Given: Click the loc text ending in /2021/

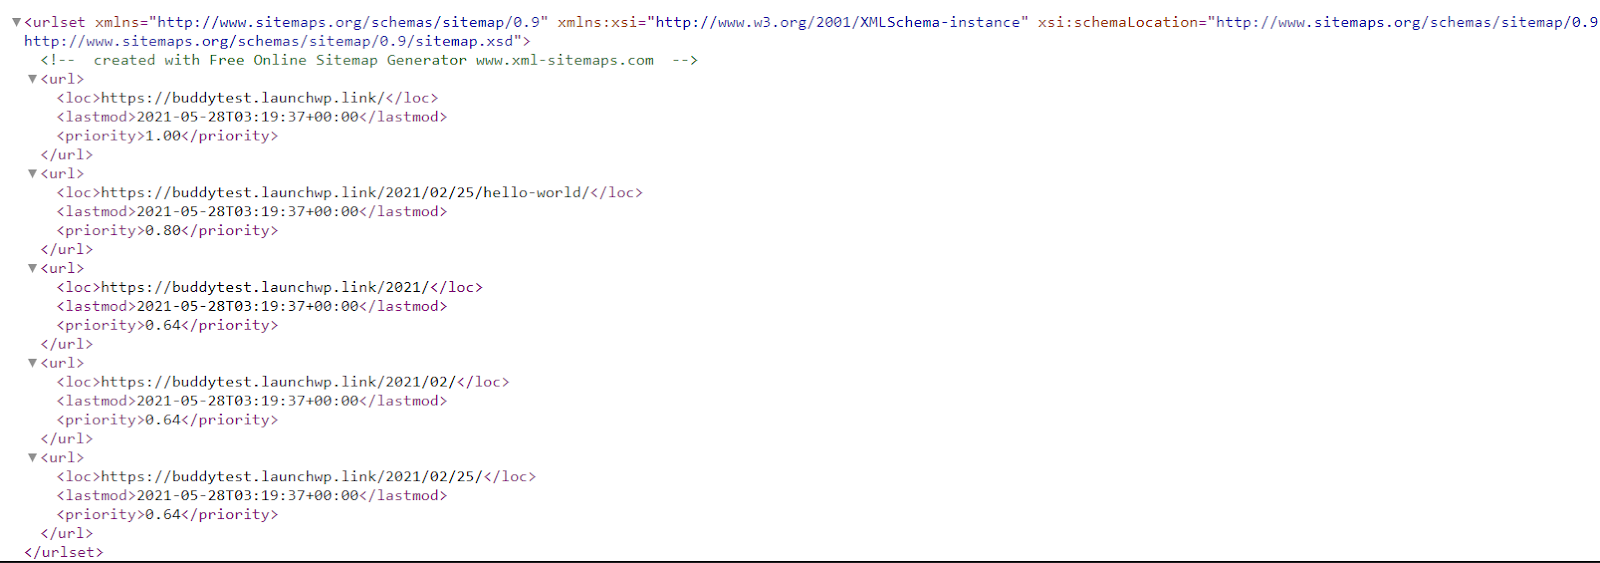Looking at the screenshot, I should click(265, 287).
